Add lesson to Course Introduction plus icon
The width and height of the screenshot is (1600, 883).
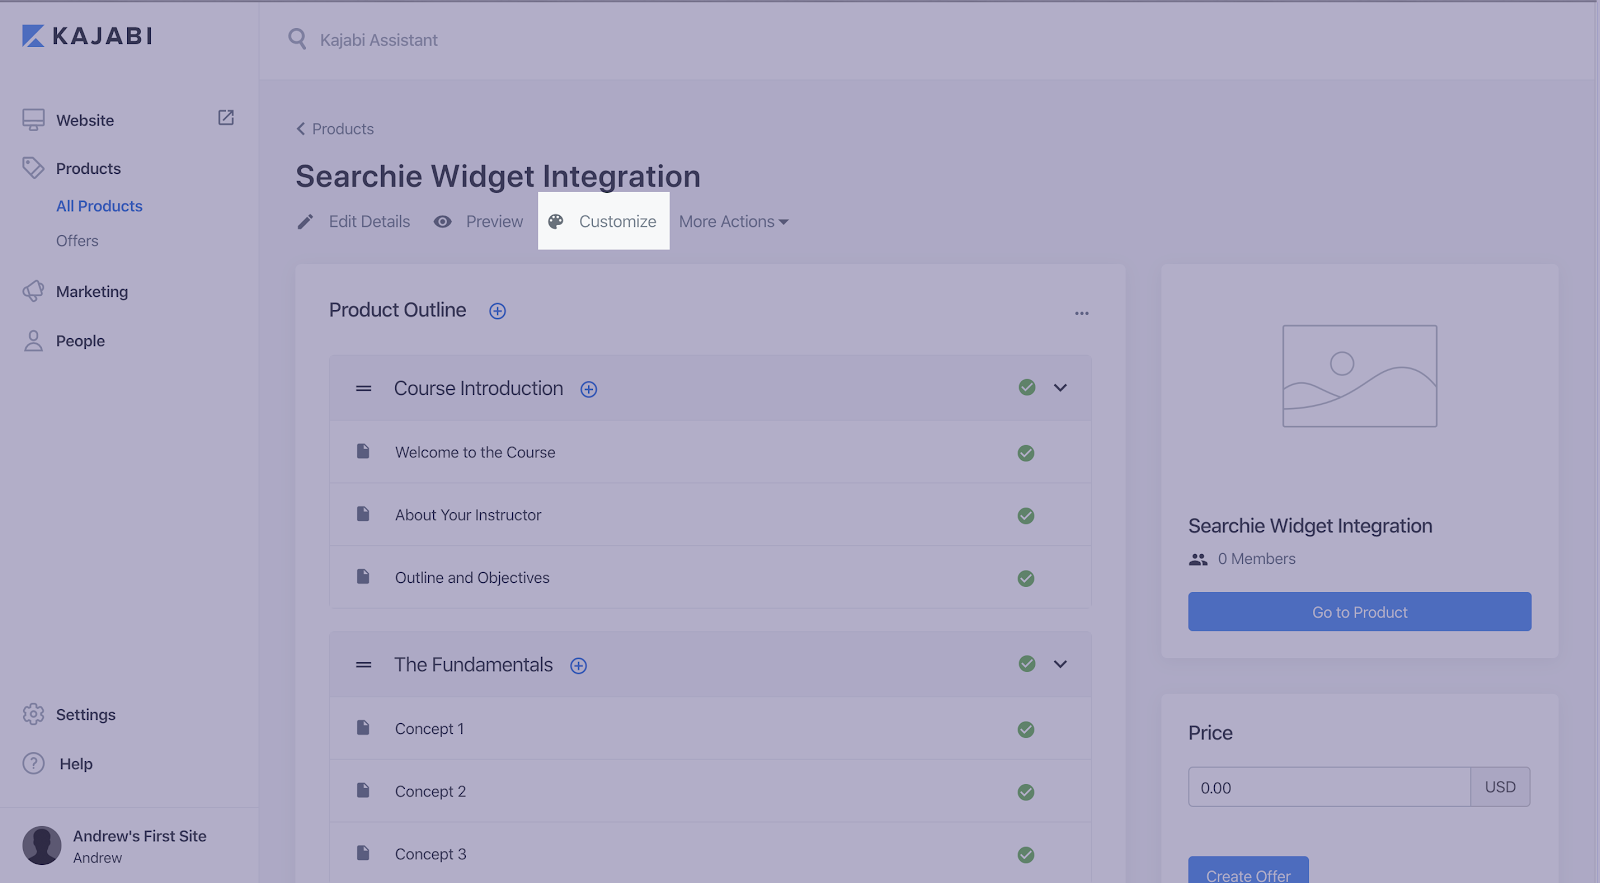click(589, 389)
